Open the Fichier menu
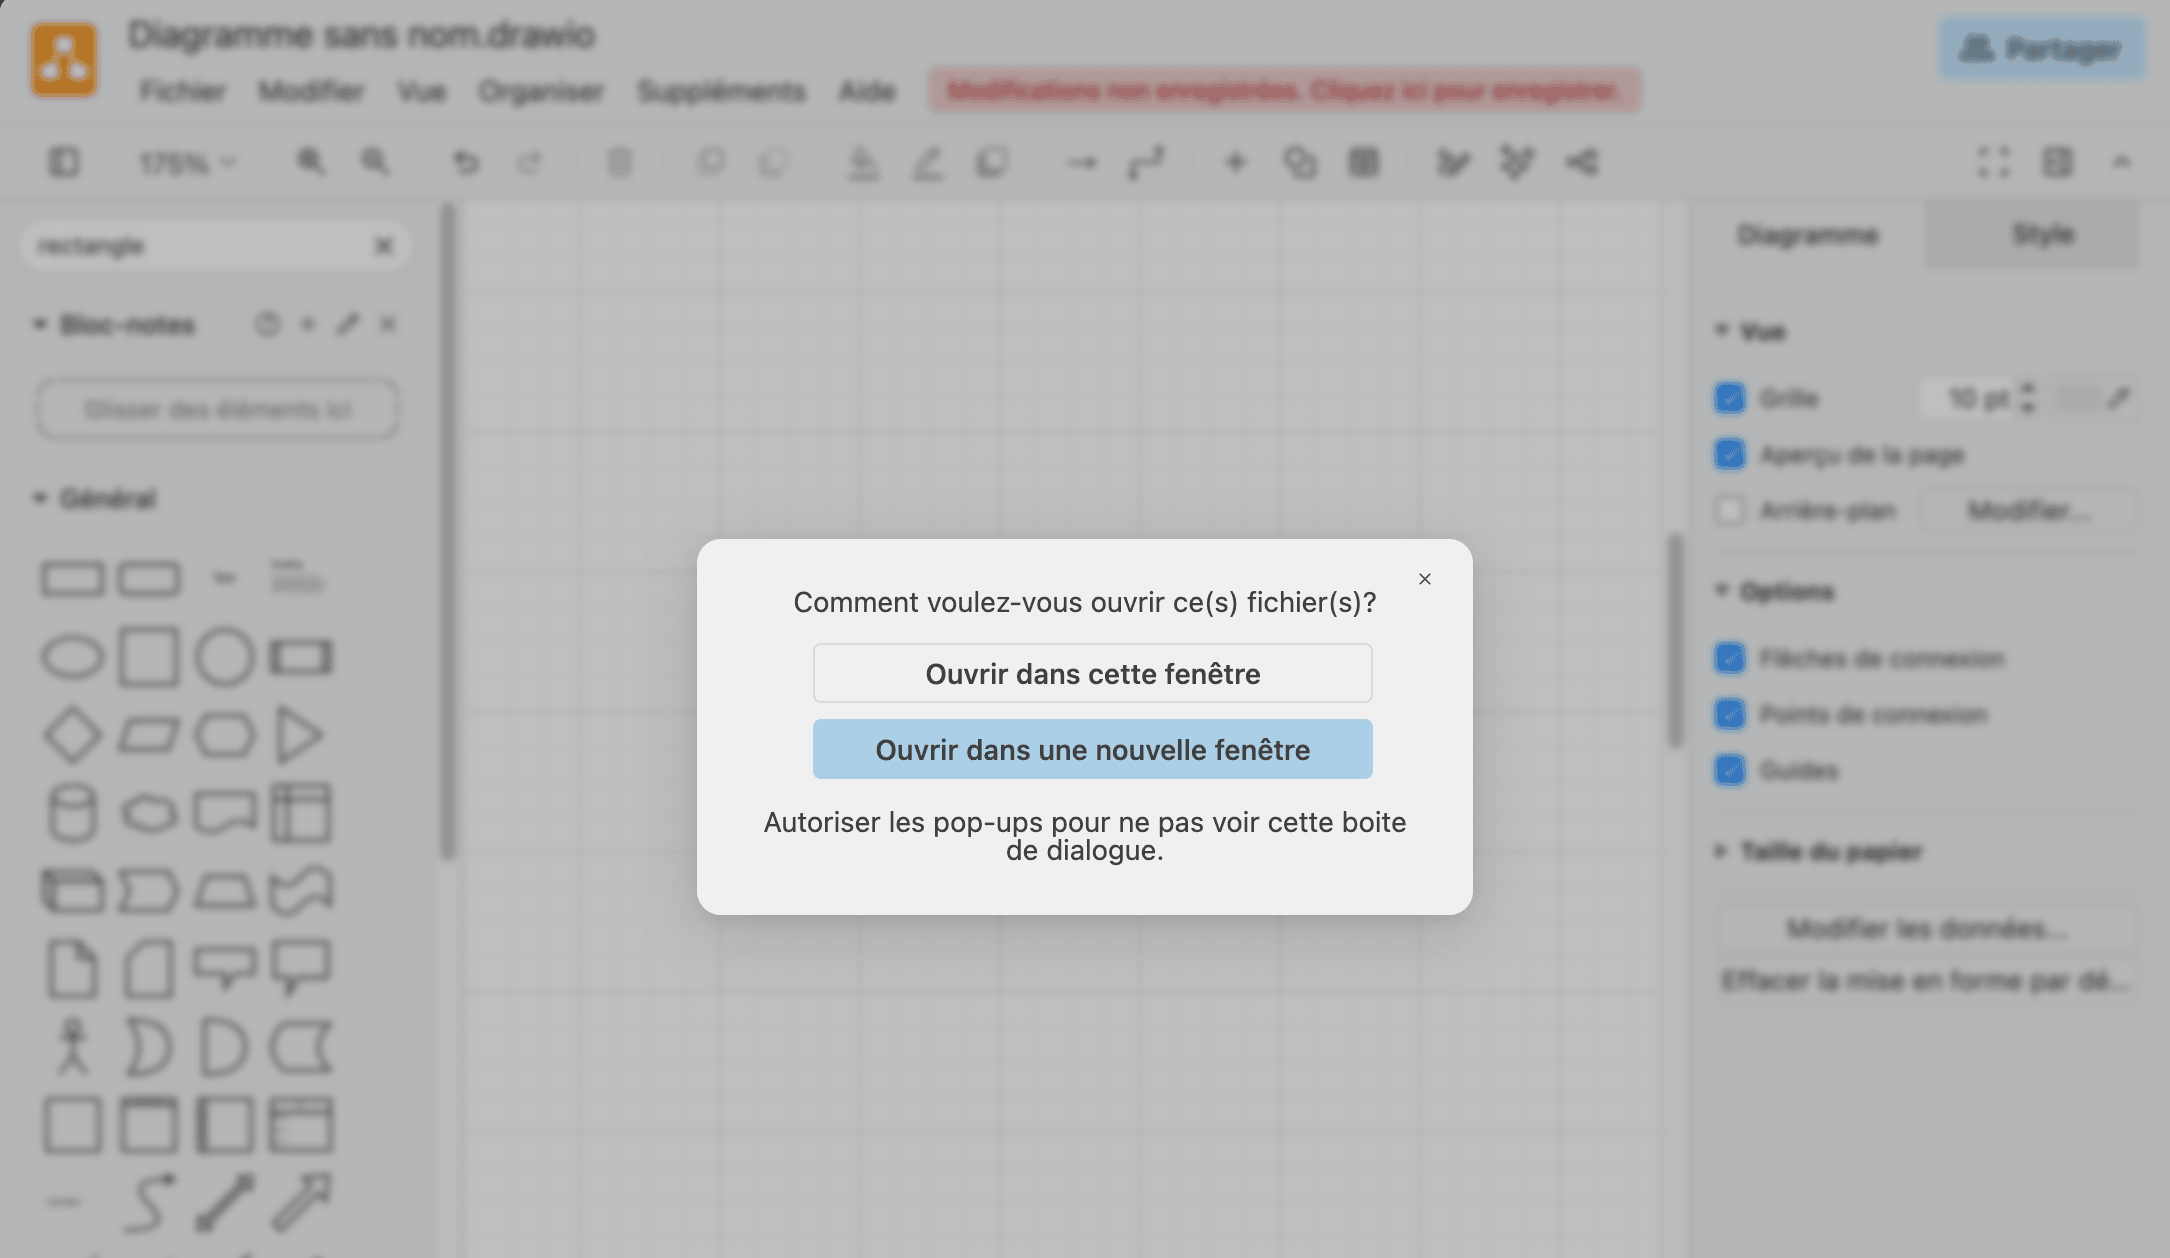2170x1258 pixels. [x=182, y=91]
